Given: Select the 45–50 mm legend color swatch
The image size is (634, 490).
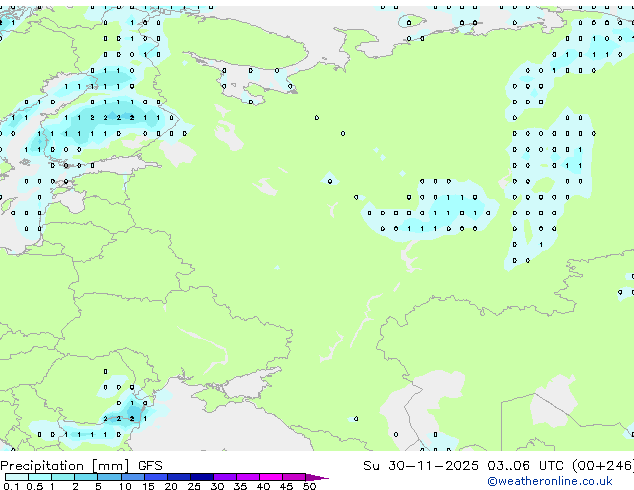Looking at the screenshot, I should 294,477.
